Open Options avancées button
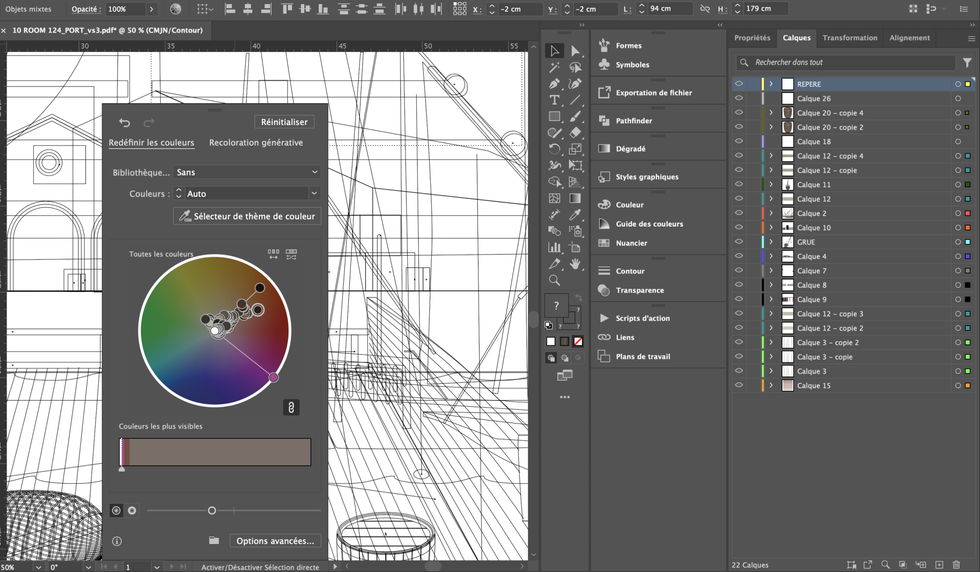Screen dimensions: 980x572 pyautogui.click(x=275, y=541)
